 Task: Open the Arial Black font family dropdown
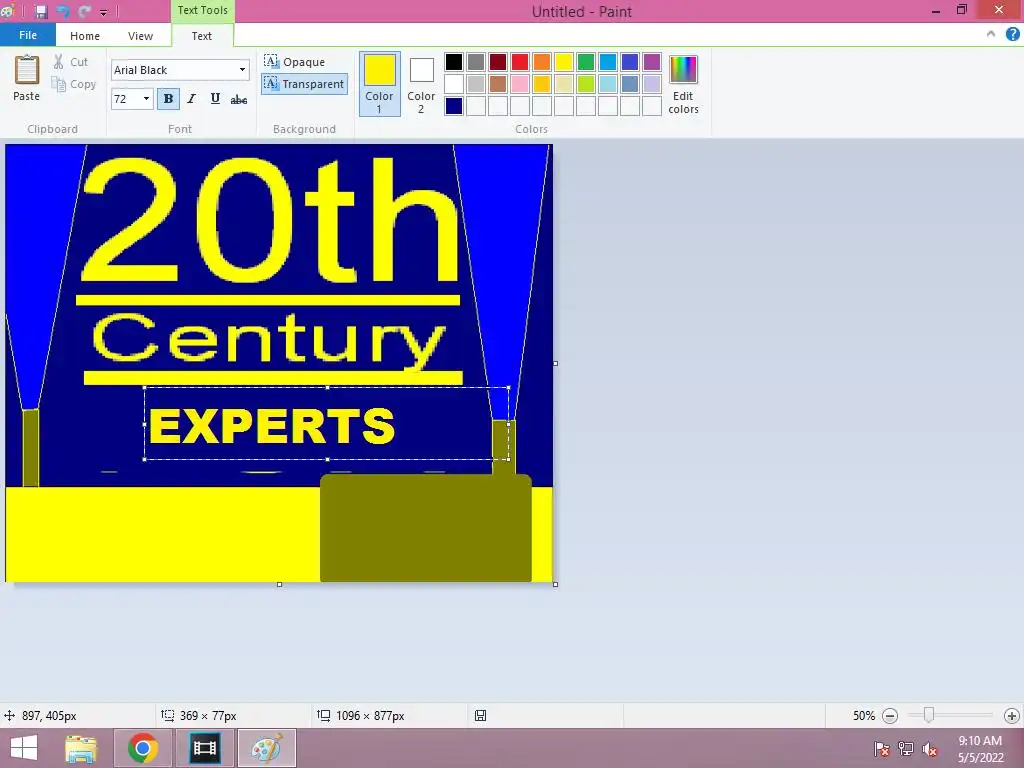point(242,70)
